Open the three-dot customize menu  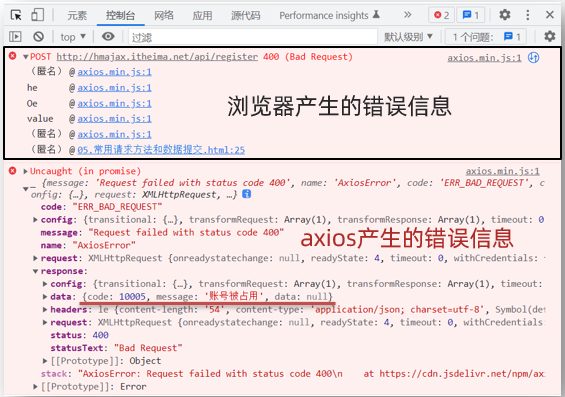point(528,15)
